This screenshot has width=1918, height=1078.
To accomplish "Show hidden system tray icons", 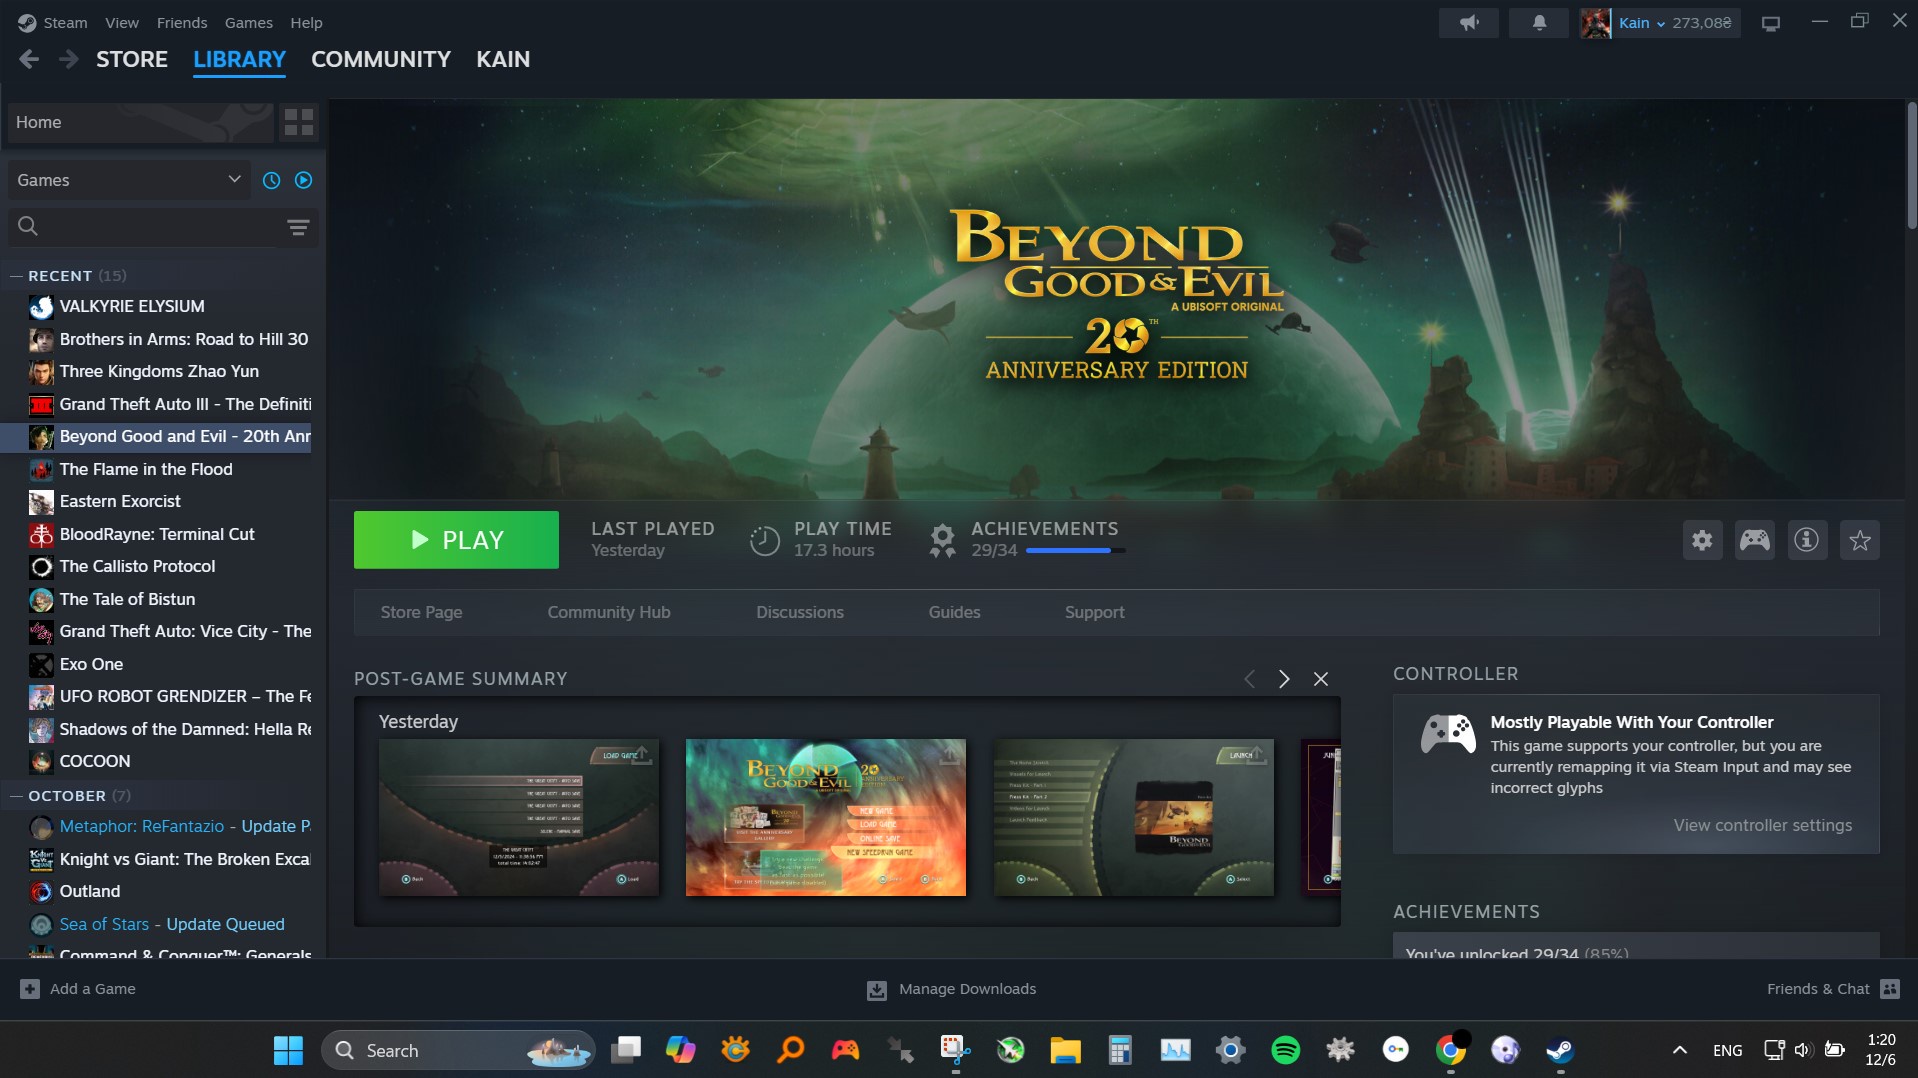I will (x=1680, y=1050).
